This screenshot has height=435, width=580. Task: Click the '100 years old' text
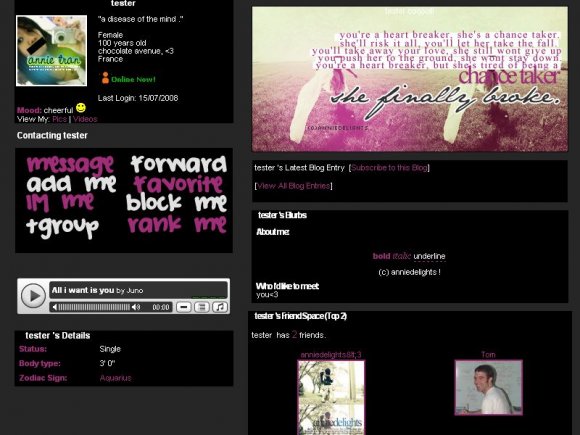tap(122, 43)
